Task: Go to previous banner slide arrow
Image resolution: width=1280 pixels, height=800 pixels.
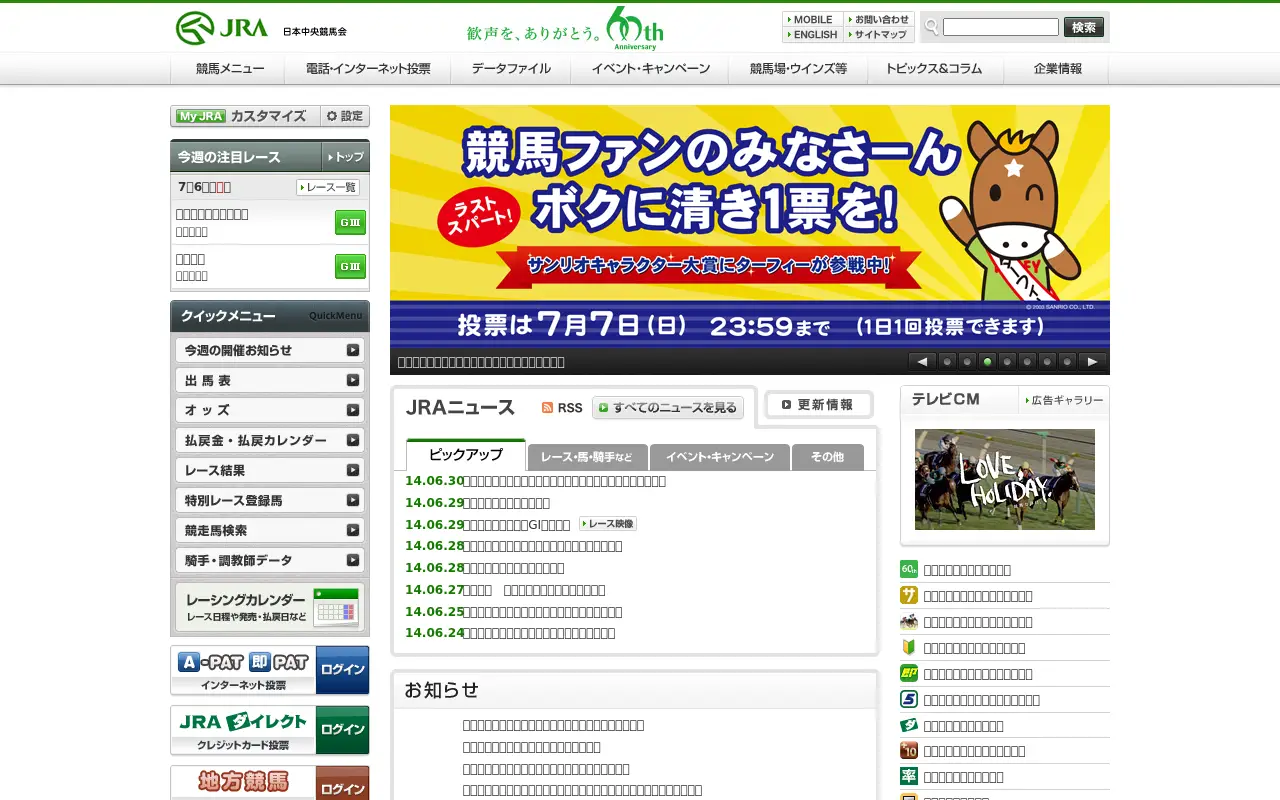Action: [922, 361]
